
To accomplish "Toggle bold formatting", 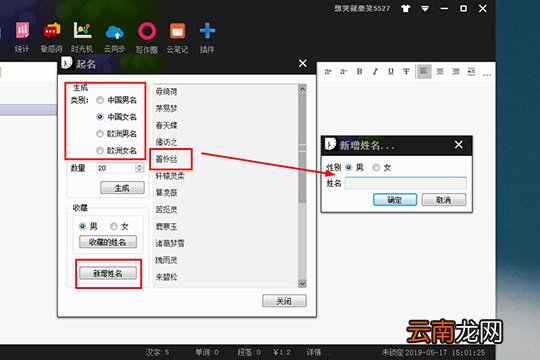I will [x=359, y=72].
